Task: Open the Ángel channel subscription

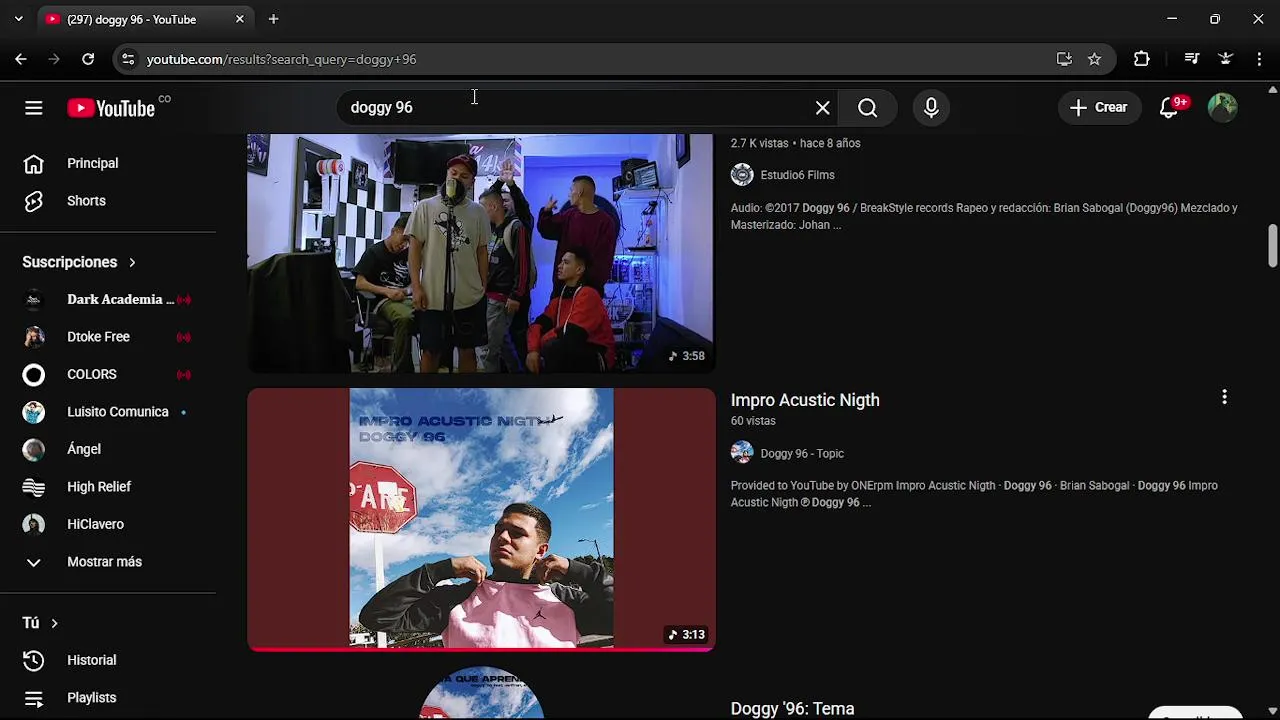Action: 108,449
